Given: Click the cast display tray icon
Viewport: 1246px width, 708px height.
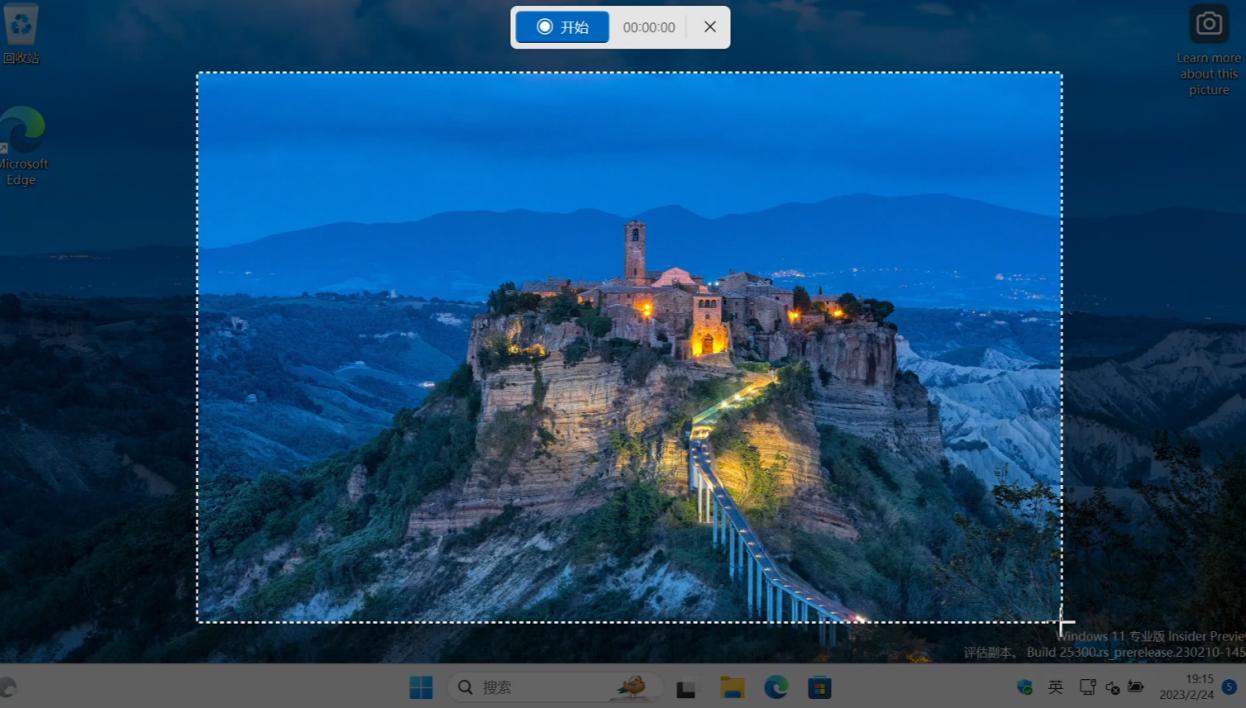Looking at the screenshot, I should [x=1087, y=687].
